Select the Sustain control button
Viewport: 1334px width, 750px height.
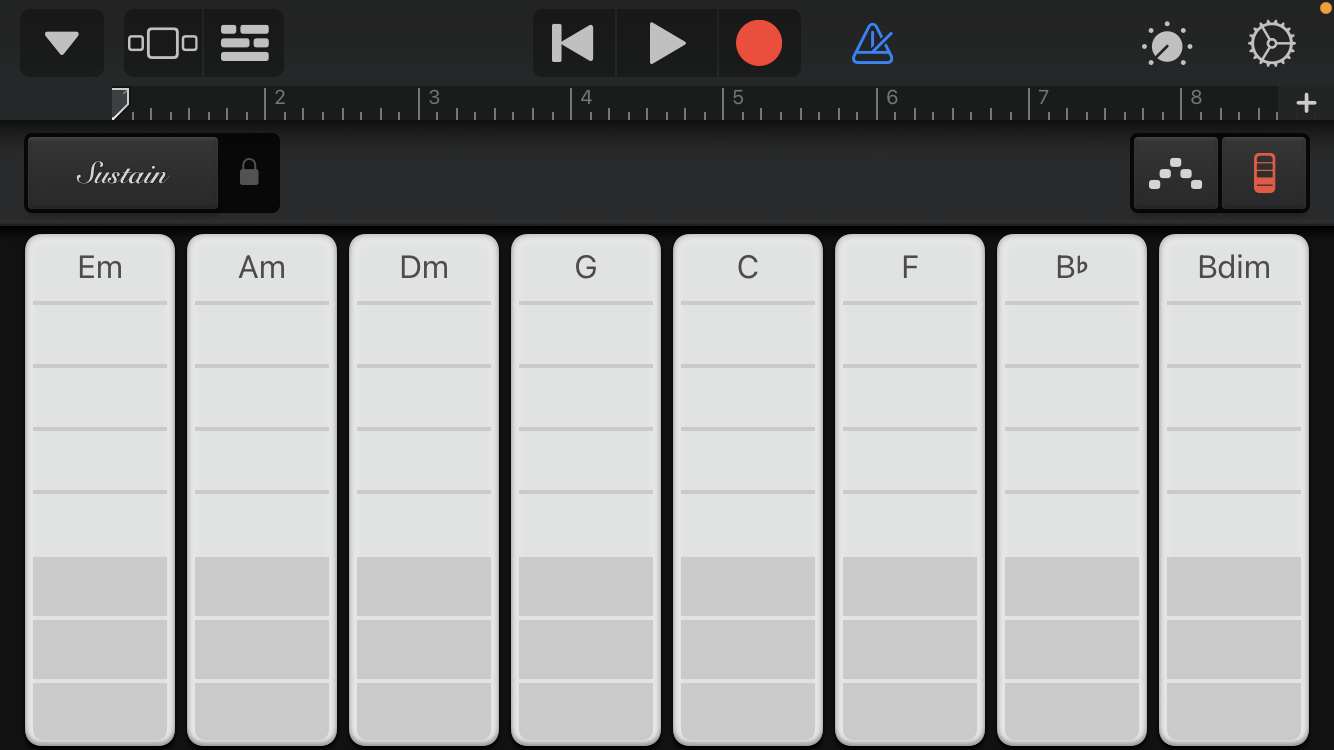(x=122, y=174)
